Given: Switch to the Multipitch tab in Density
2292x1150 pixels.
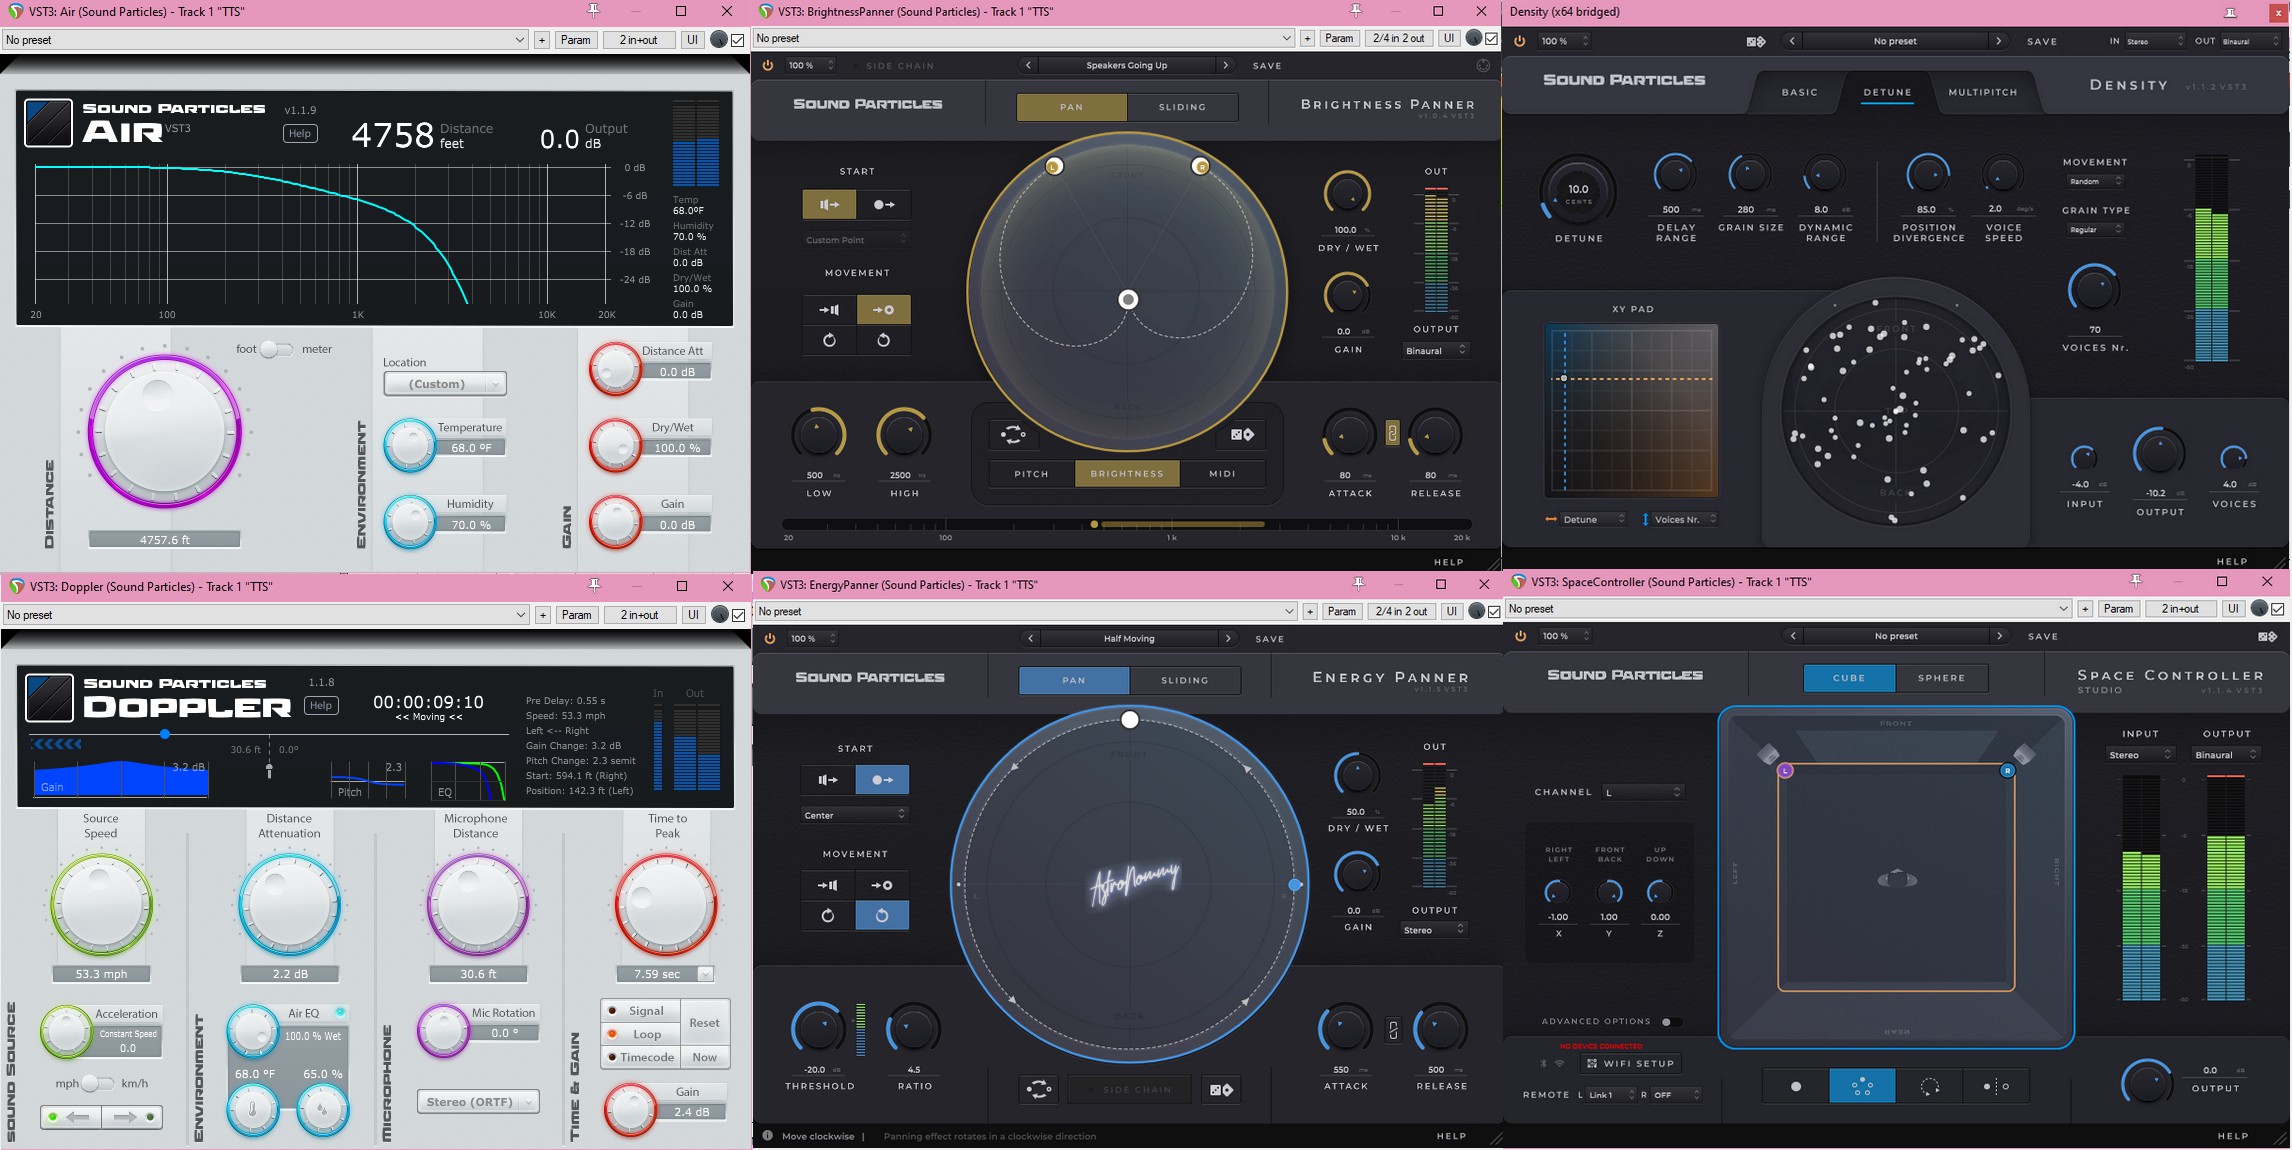Looking at the screenshot, I should tap(1982, 92).
